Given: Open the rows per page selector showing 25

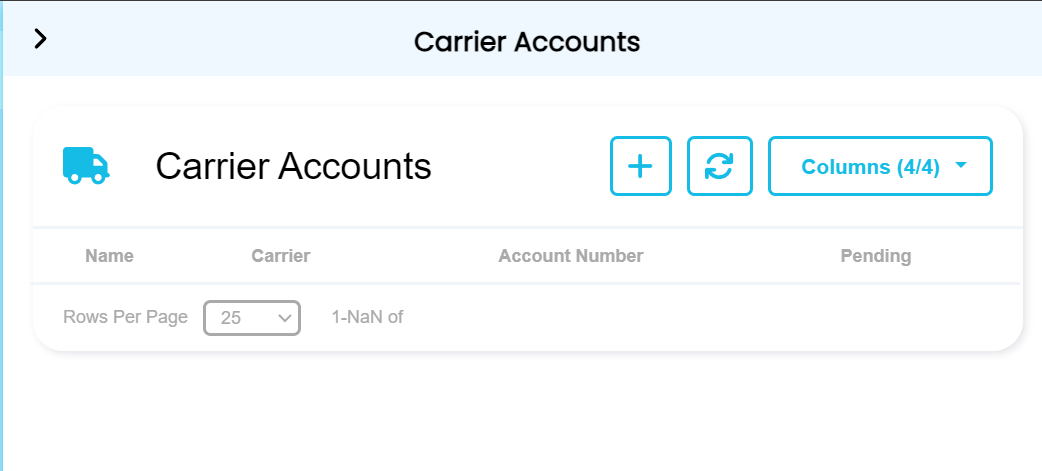Looking at the screenshot, I should coord(251,318).
